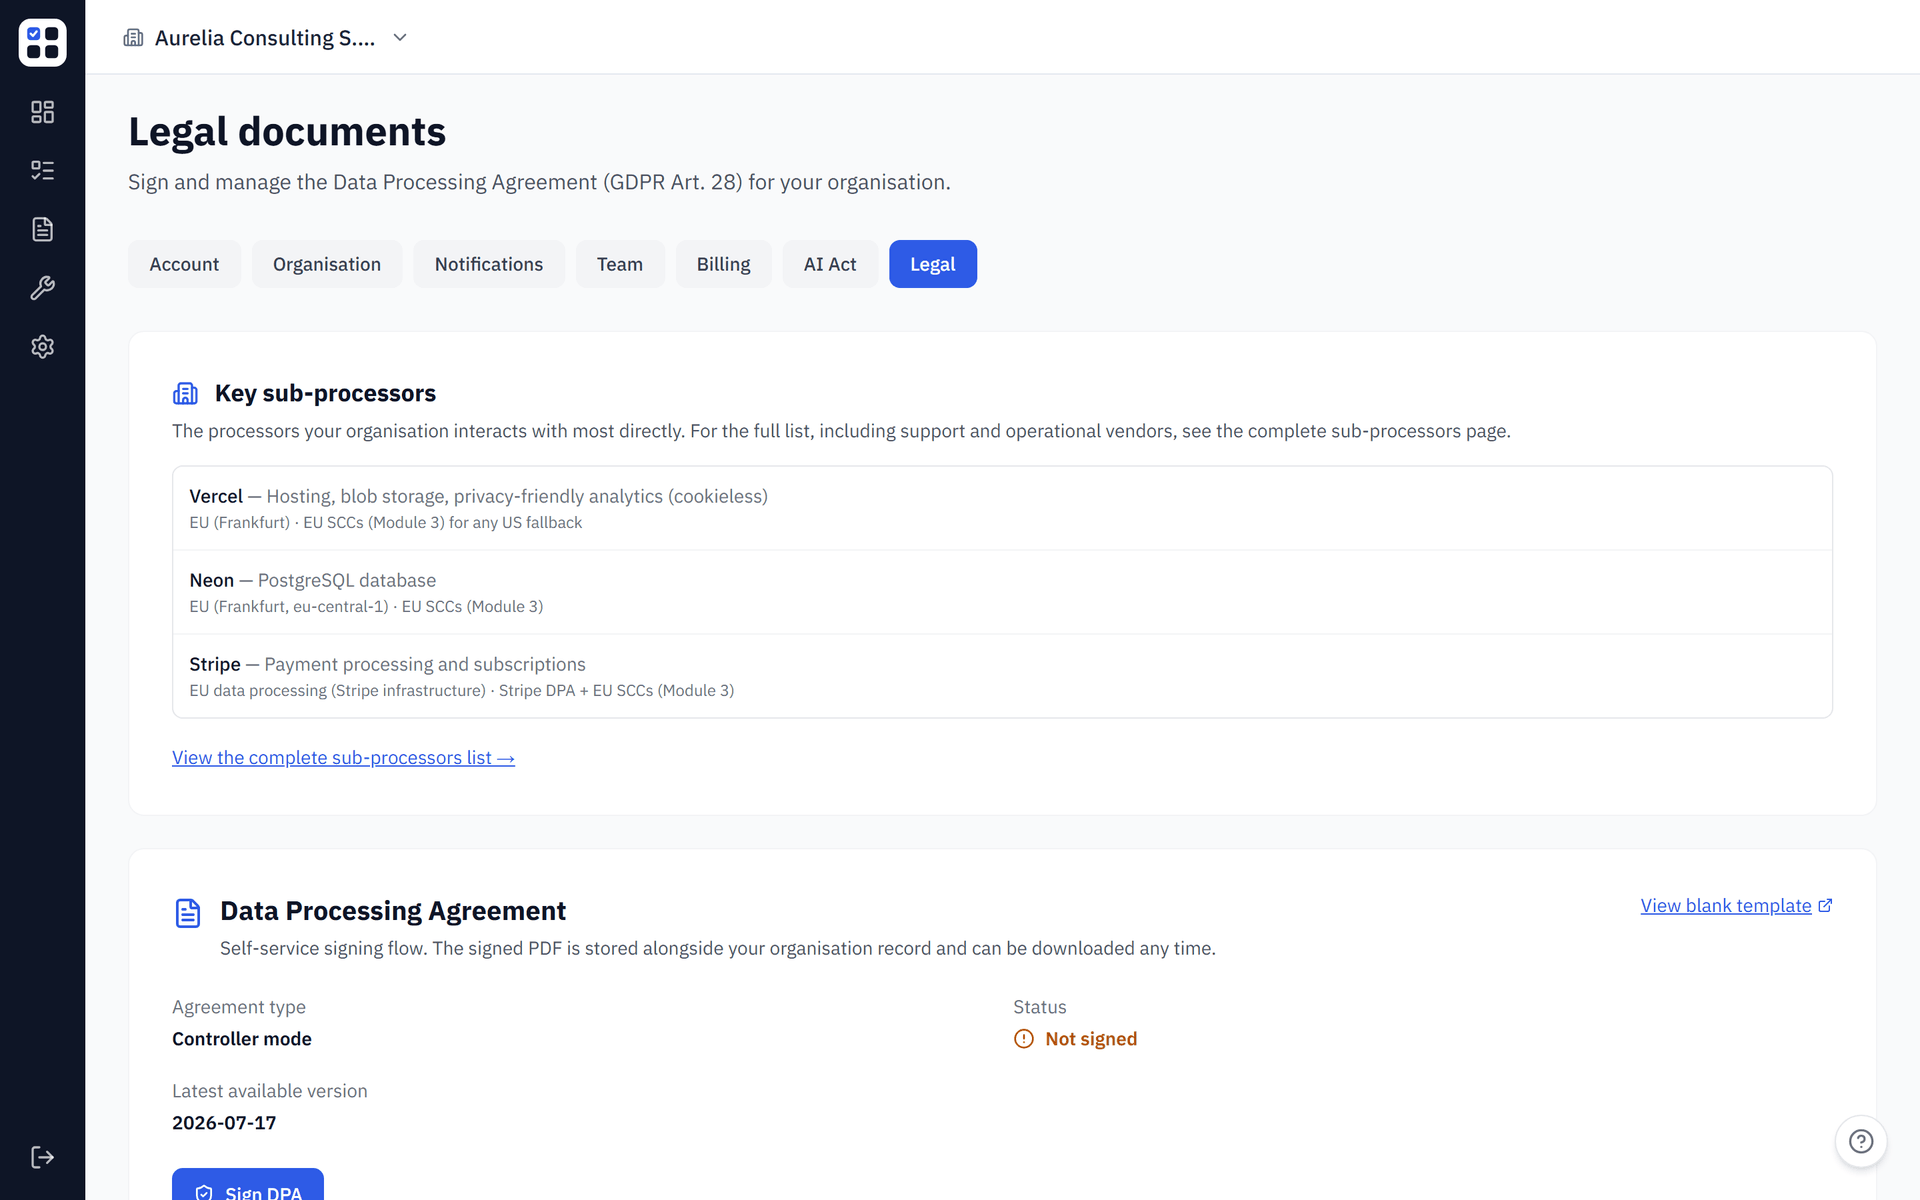Expand the Aurelia Consulting organisation switcher
This screenshot has height=1200, width=1920.
click(400, 38)
